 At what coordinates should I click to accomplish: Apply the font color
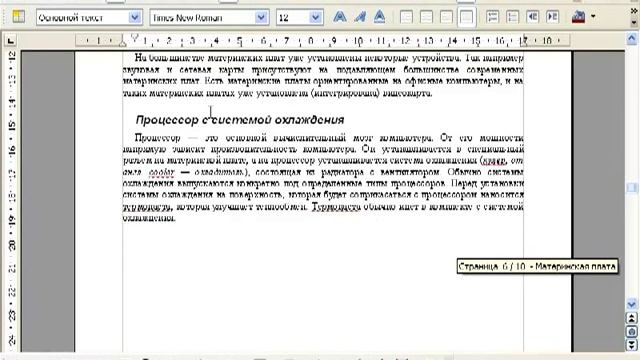pyautogui.click(x=578, y=17)
